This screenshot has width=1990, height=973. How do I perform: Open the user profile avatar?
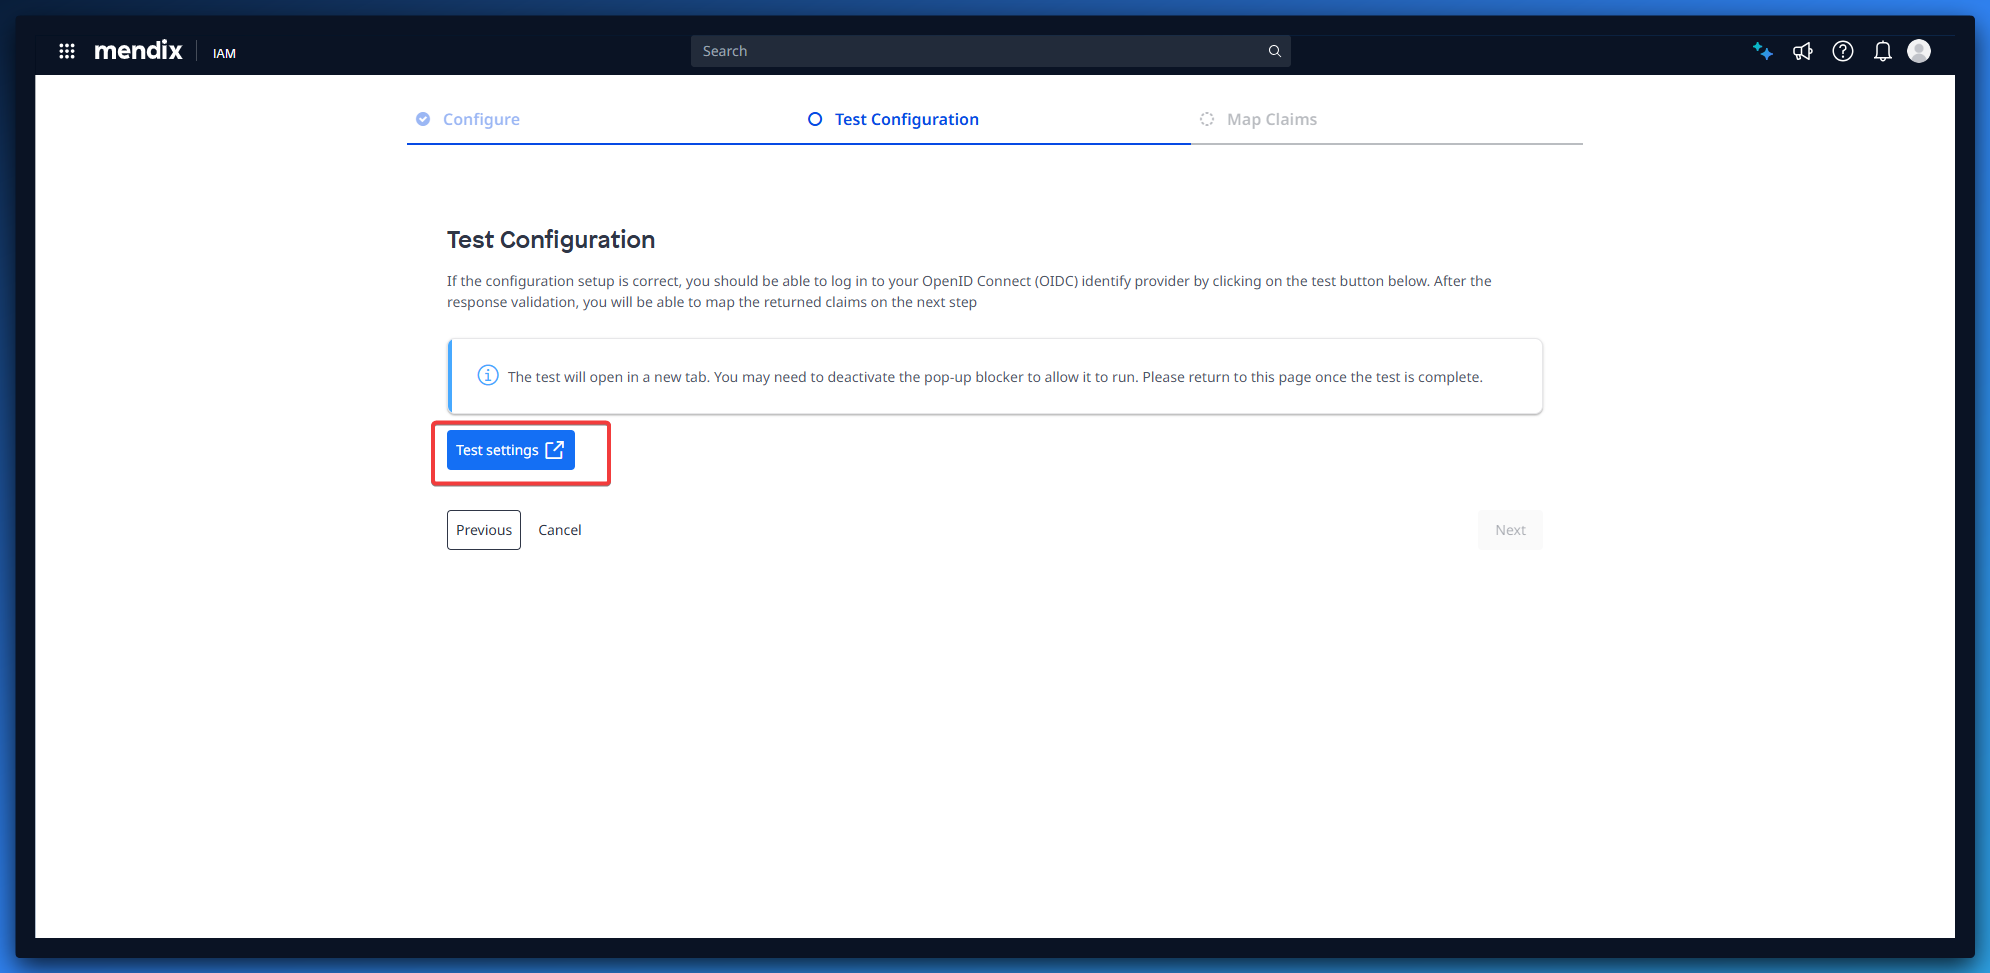click(1918, 51)
